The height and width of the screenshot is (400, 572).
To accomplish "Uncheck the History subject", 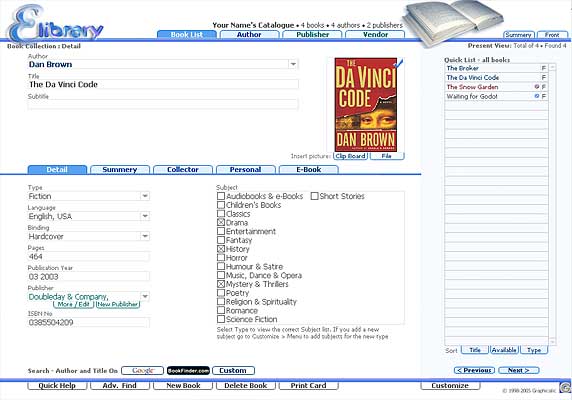I will [x=221, y=249].
